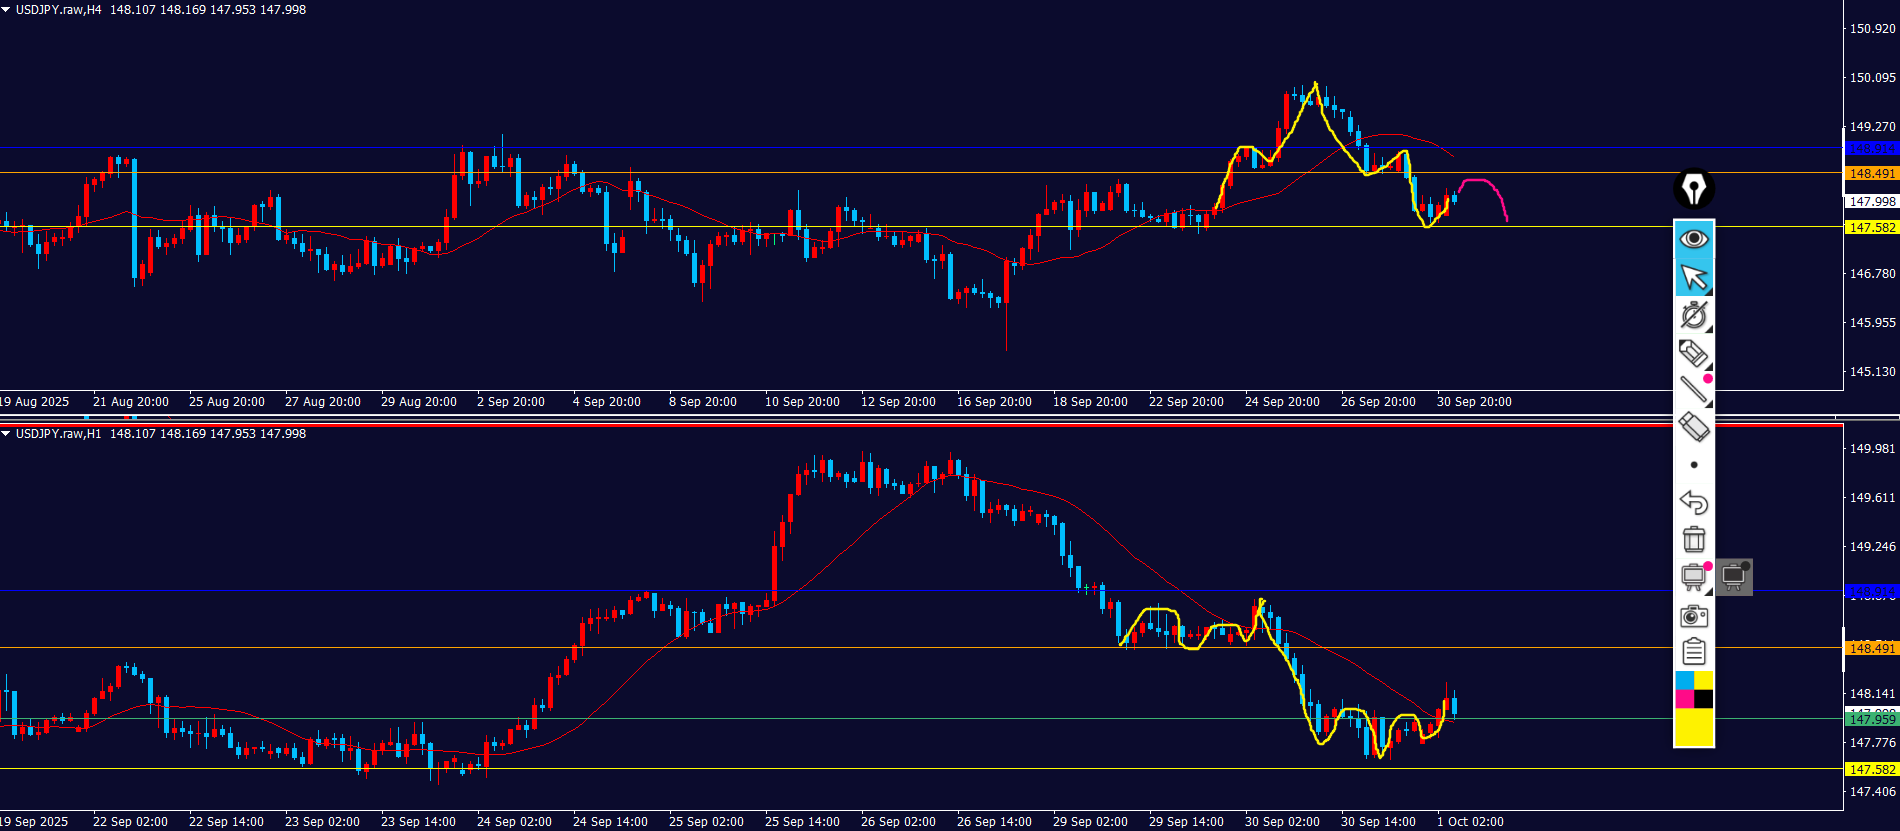Screen dimensions: 1900x831
Task: Click the yellow 147.582 price label on H1
Action: pyautogui.click(x=1871, y=770)
